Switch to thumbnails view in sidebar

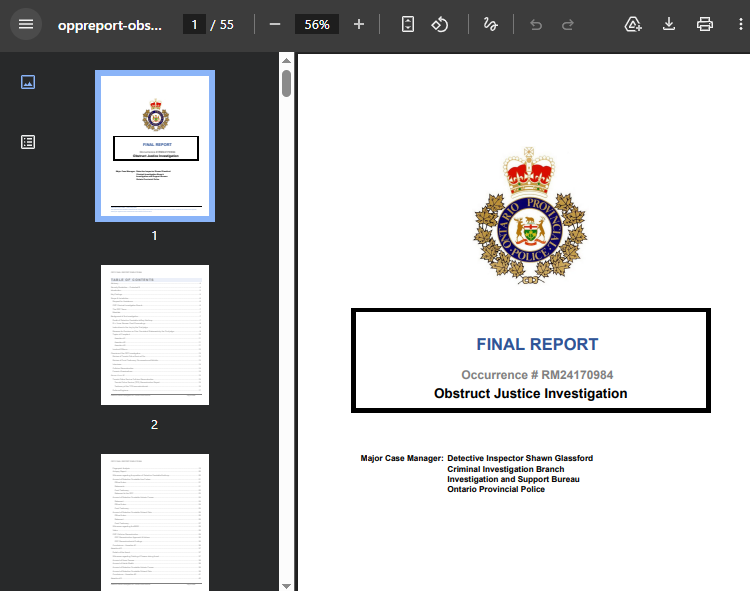click(x=28, y=82)
